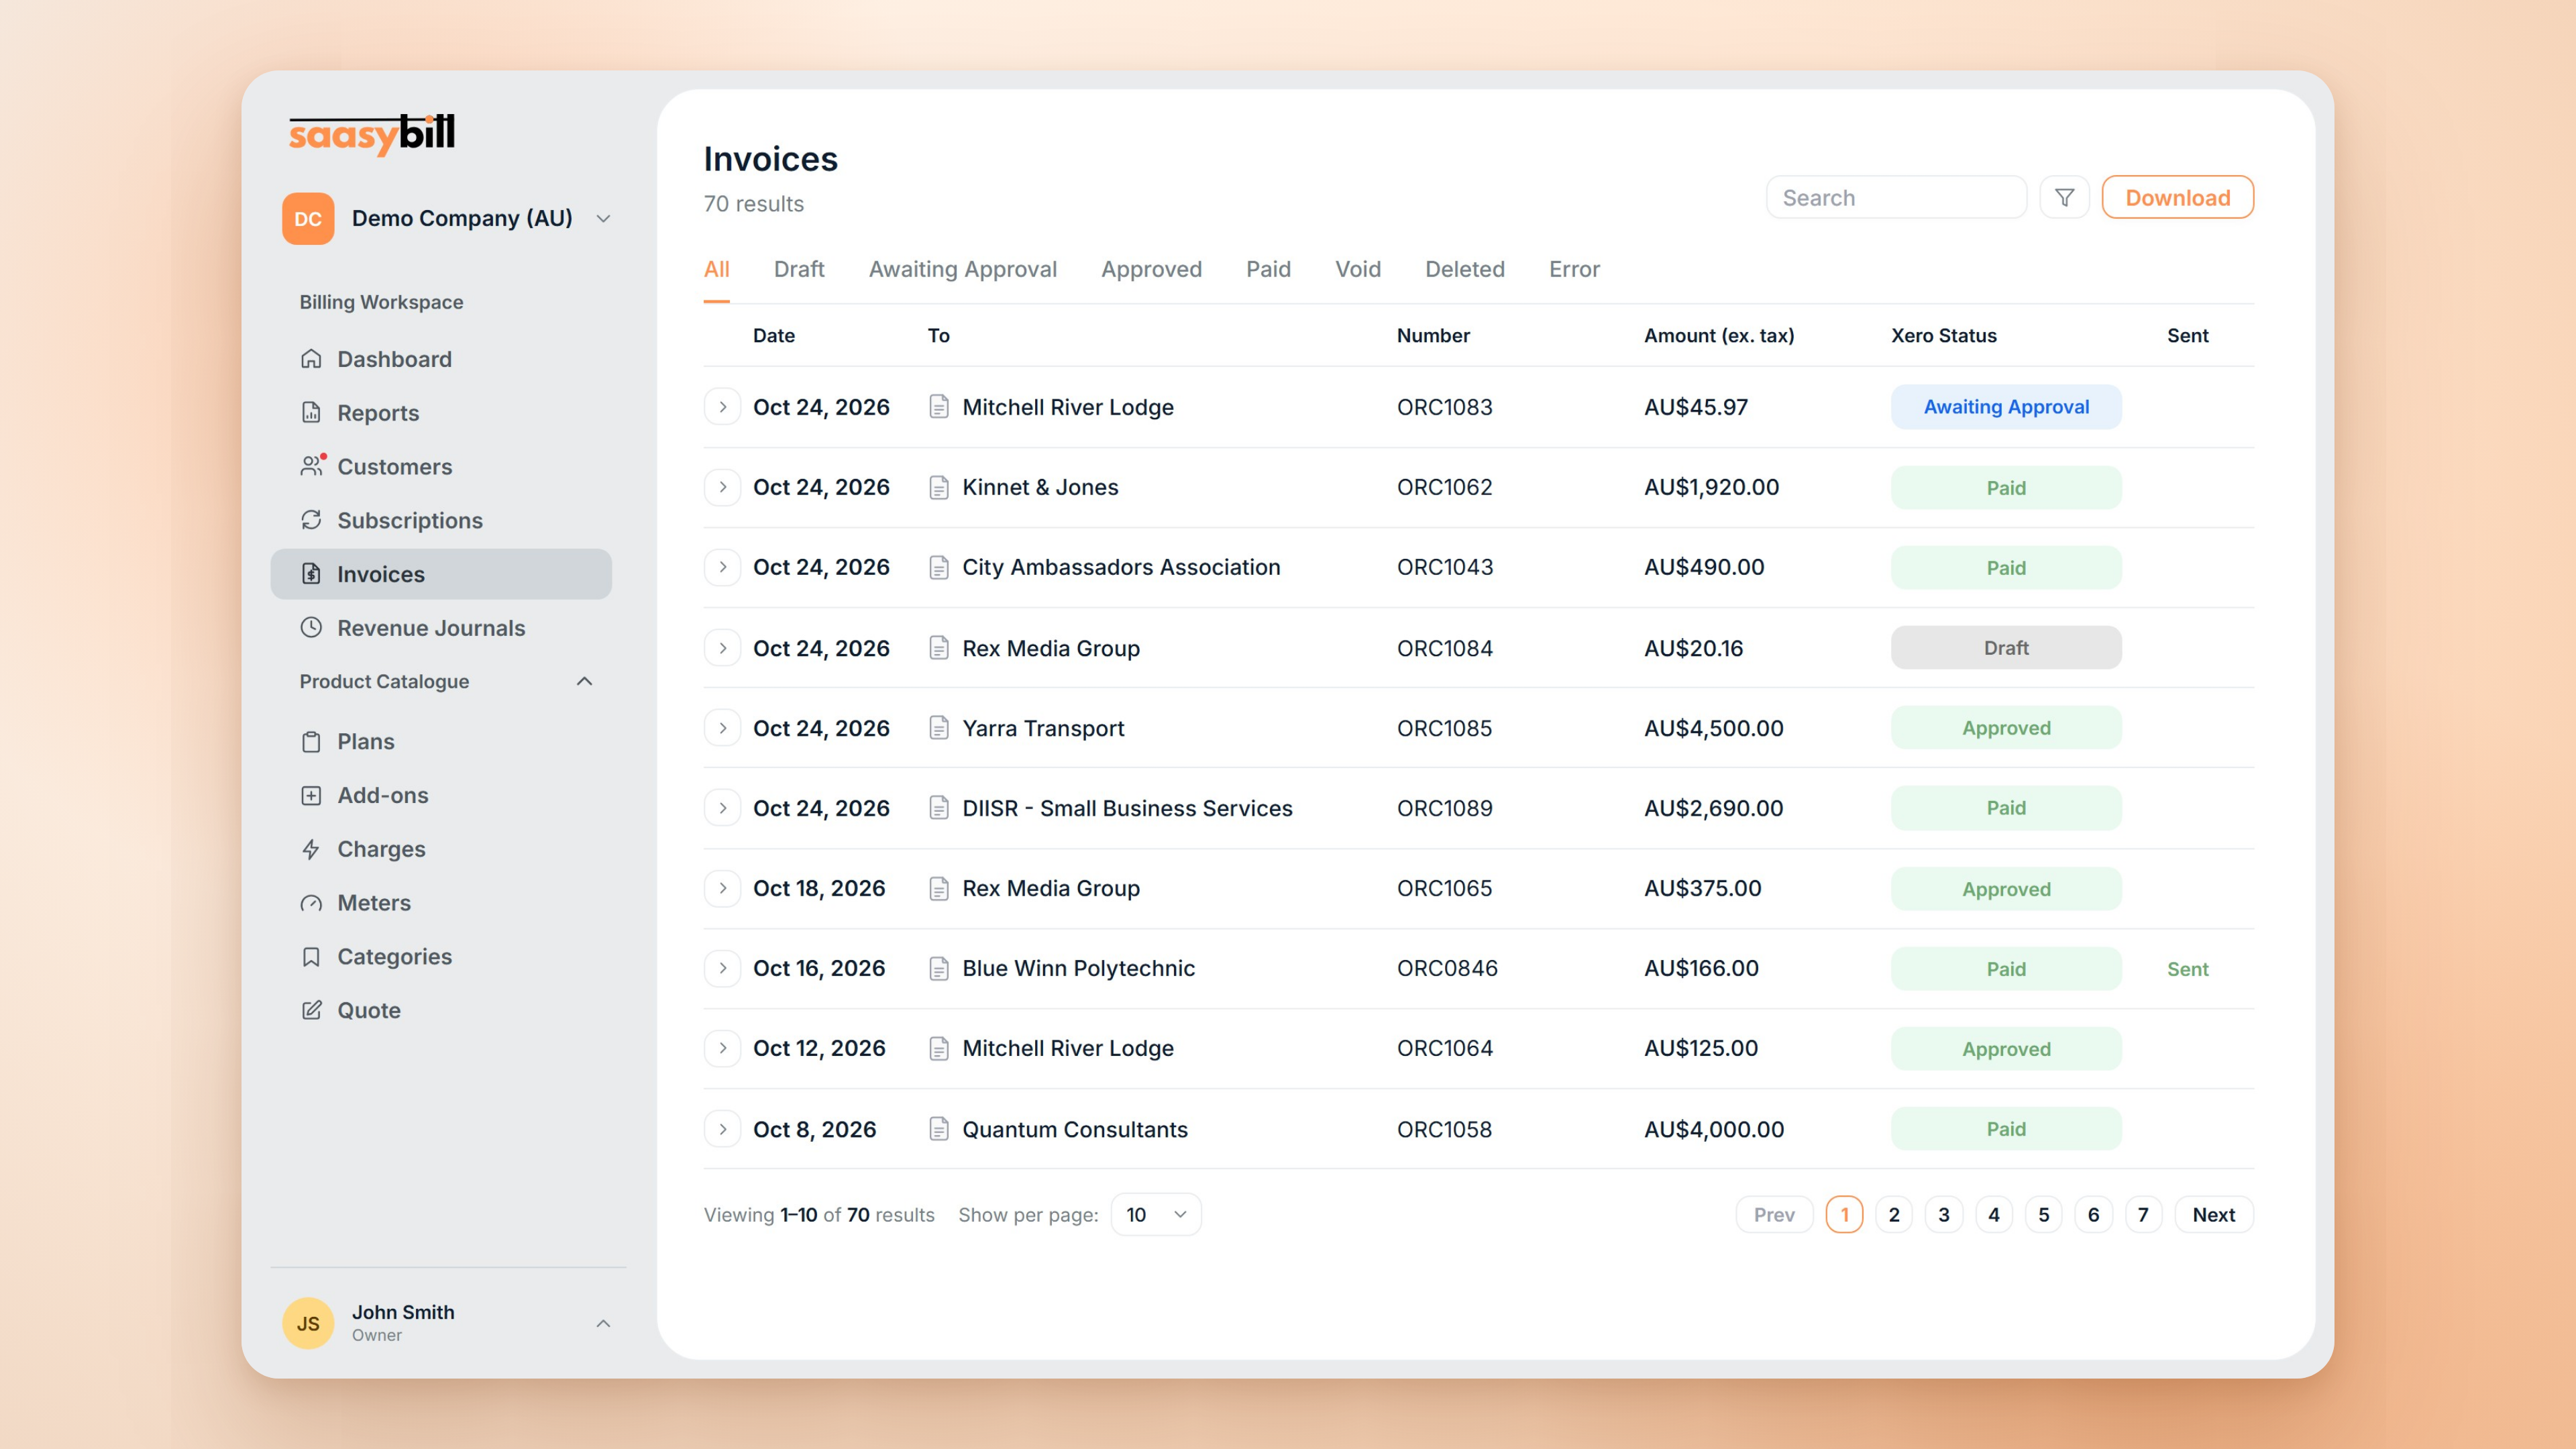Click the Awaiting Approval status badge
Viewport: 2576px width, 1449px height.
(x=2006, y=406)
